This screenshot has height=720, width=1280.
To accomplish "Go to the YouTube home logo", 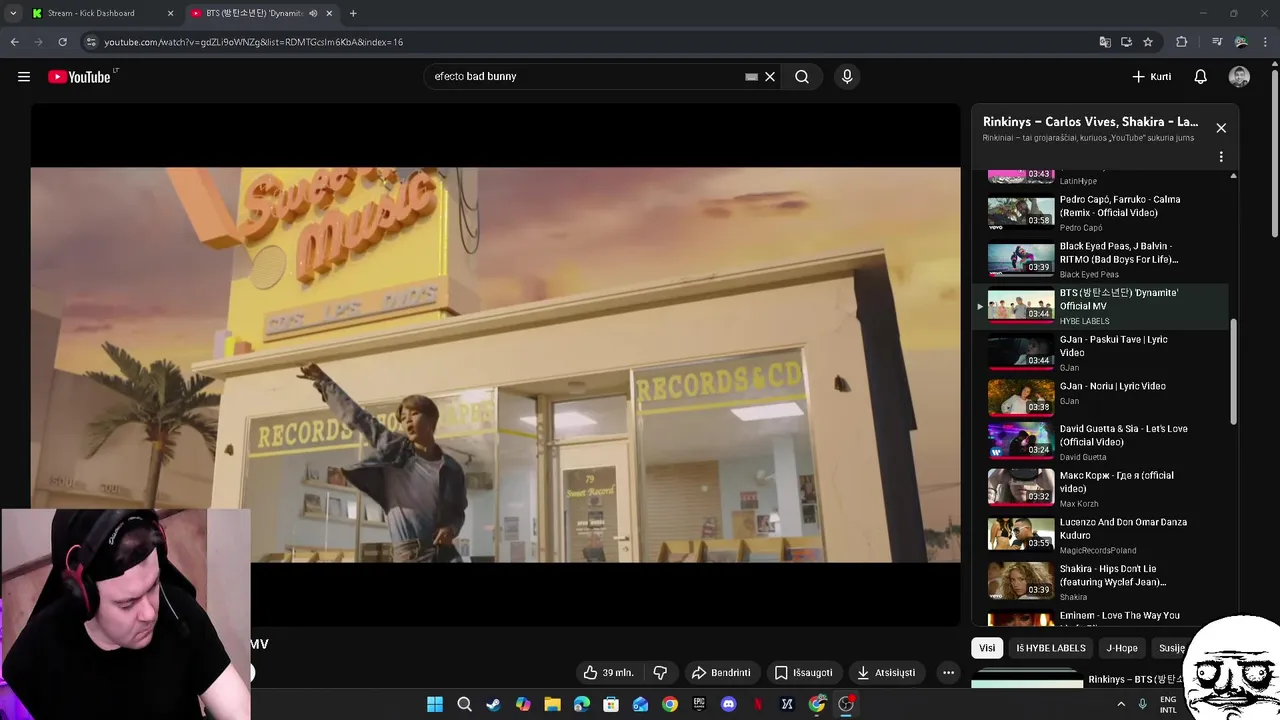I will (79, 77).
